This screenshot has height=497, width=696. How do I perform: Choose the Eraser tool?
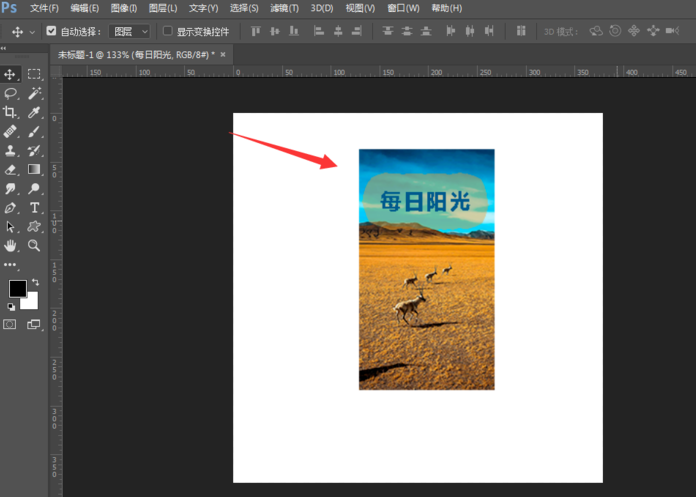tap(11, 169)
